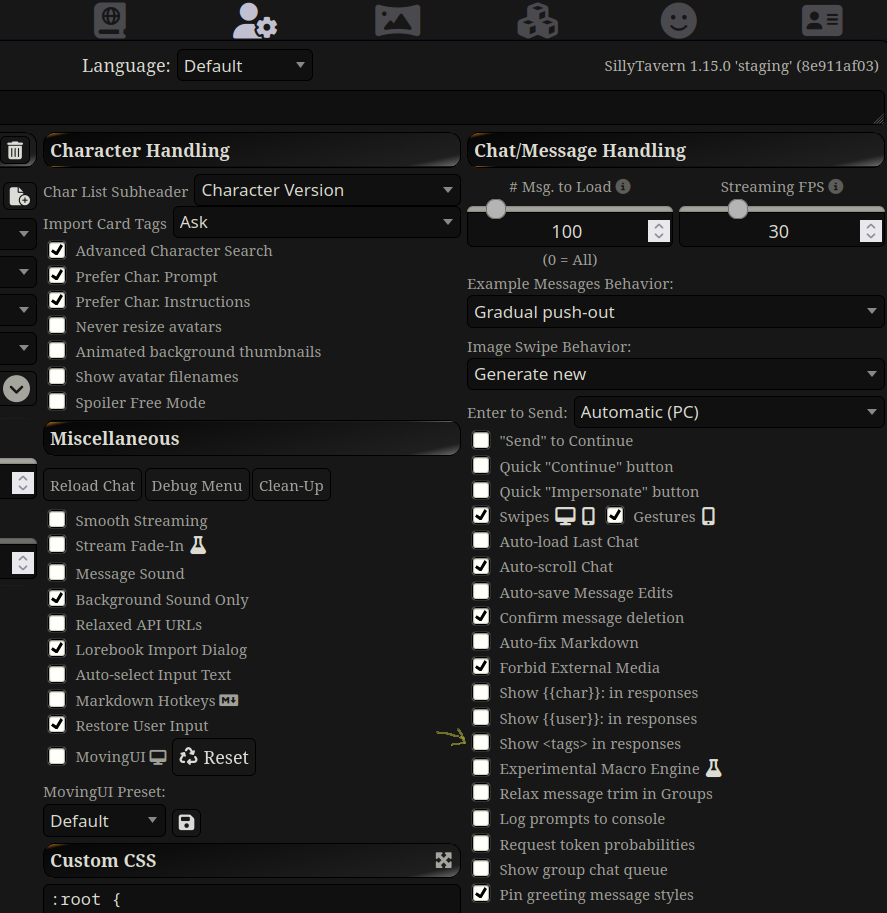Open Example Messages Behavior dropdown
Screen dimensions: 887x913
(x=676, y=312)
